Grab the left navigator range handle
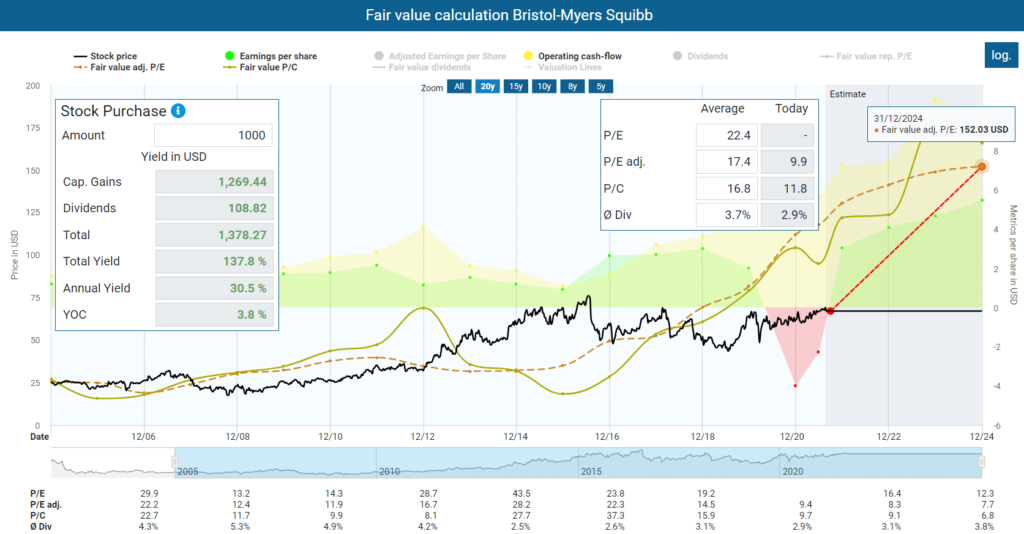This screenshot has width=1024, height=534. pos(174,462)
